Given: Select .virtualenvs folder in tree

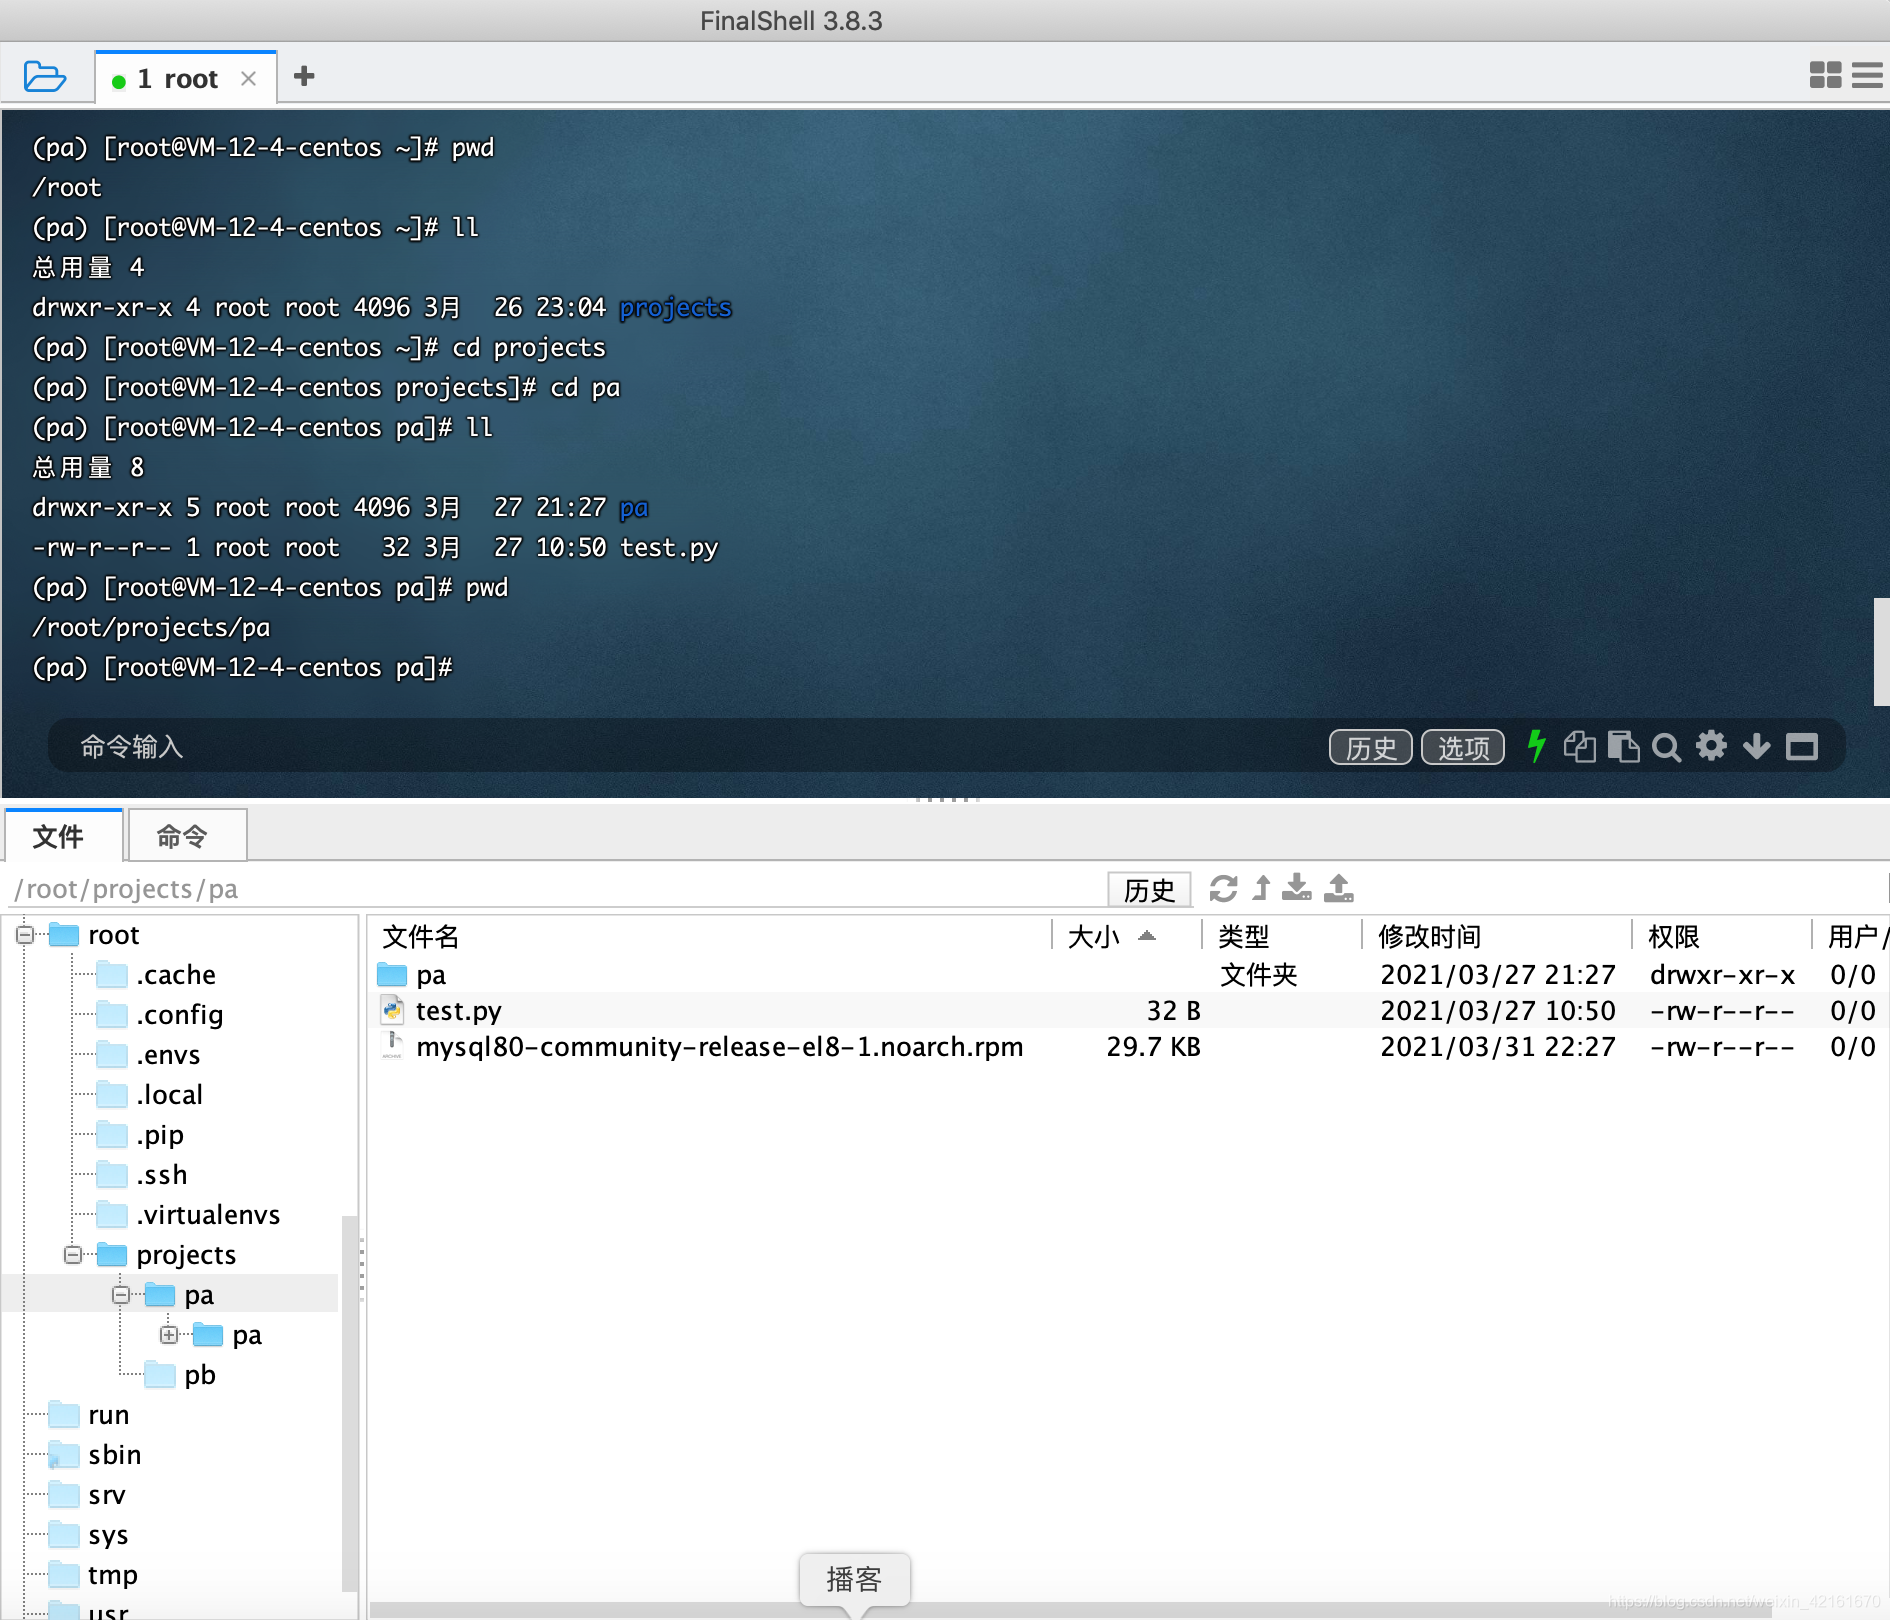Looking at the screenshot, I should point(189,1215).
